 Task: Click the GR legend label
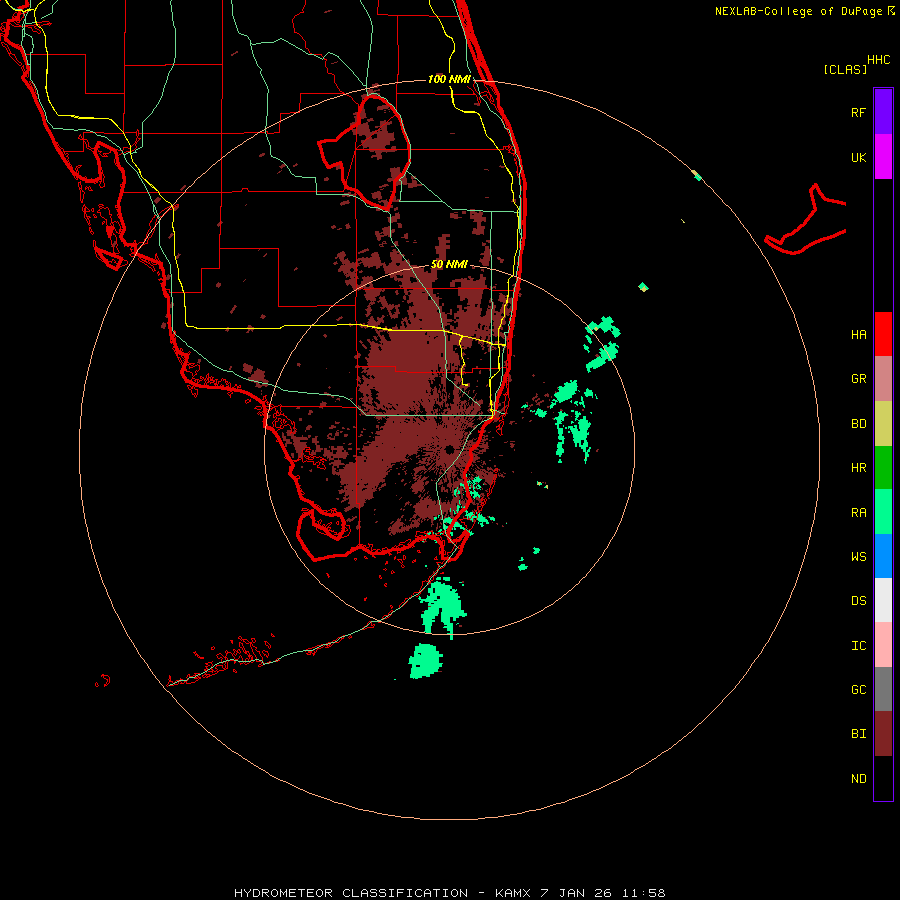click(858, 379)
